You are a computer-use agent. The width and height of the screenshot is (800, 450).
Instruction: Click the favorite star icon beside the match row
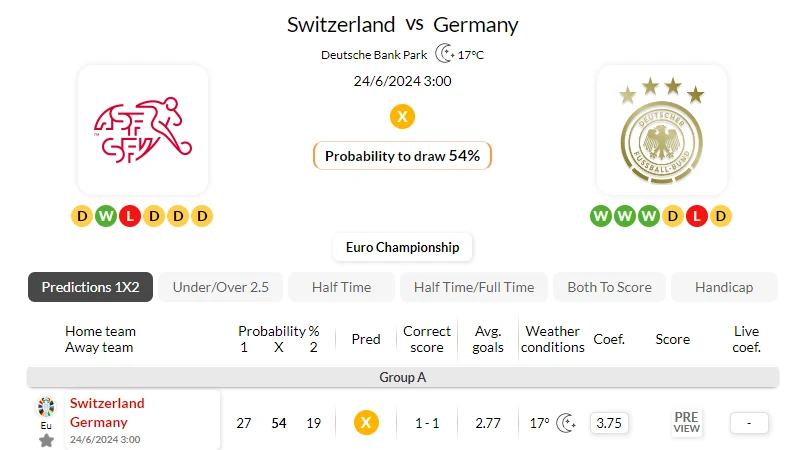[x=46, y=440]
